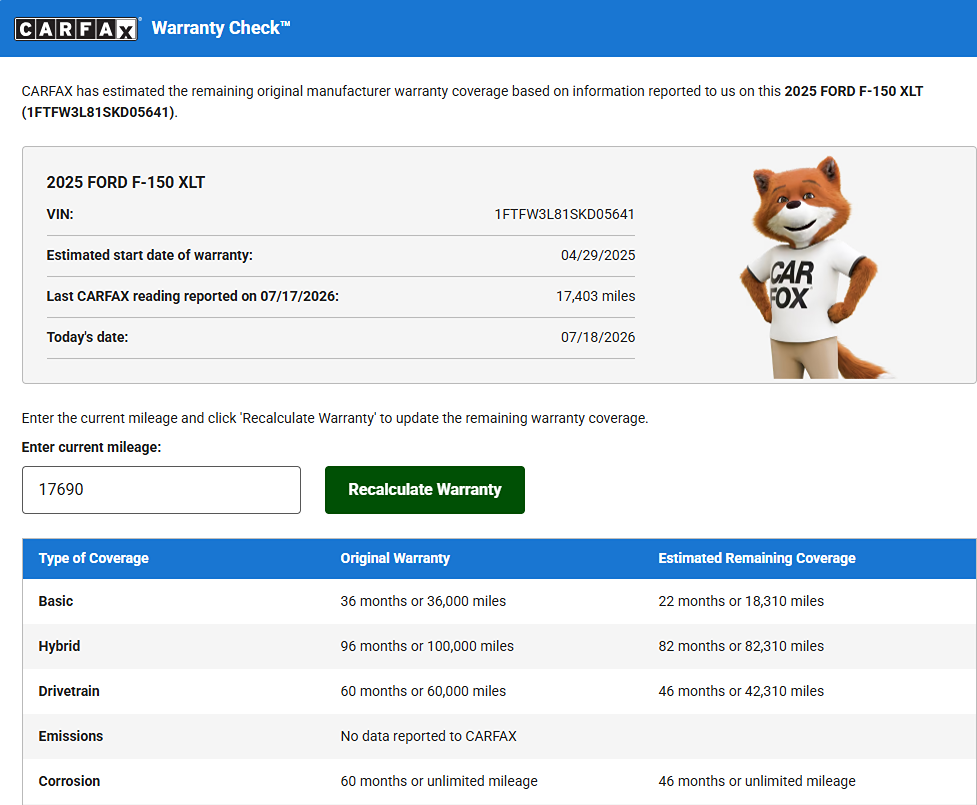Click the Today's date value 07/18/2026
977x805 pixels.
coord(598,338)
